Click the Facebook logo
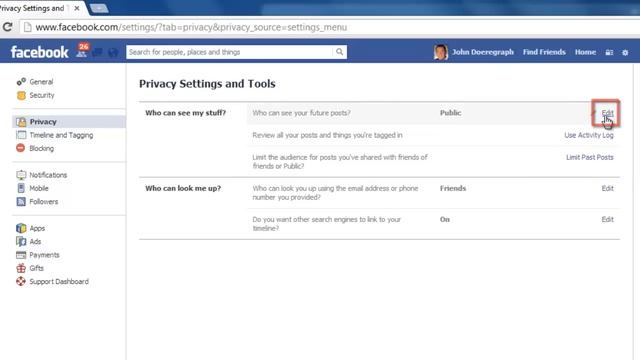The width and height of the screenshot is (640, 360). point(40,52)
